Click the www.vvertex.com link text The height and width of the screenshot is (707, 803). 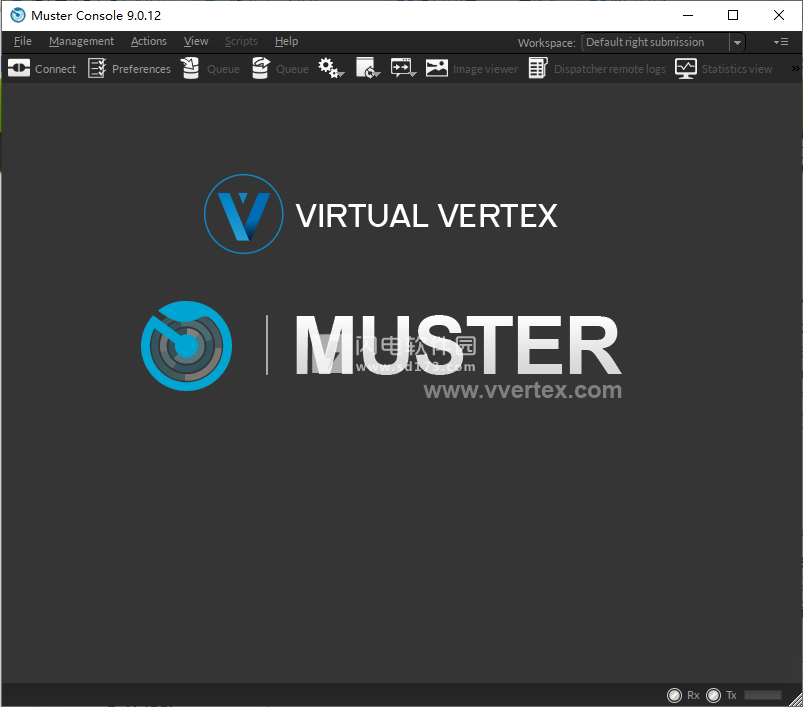[523, 390]
